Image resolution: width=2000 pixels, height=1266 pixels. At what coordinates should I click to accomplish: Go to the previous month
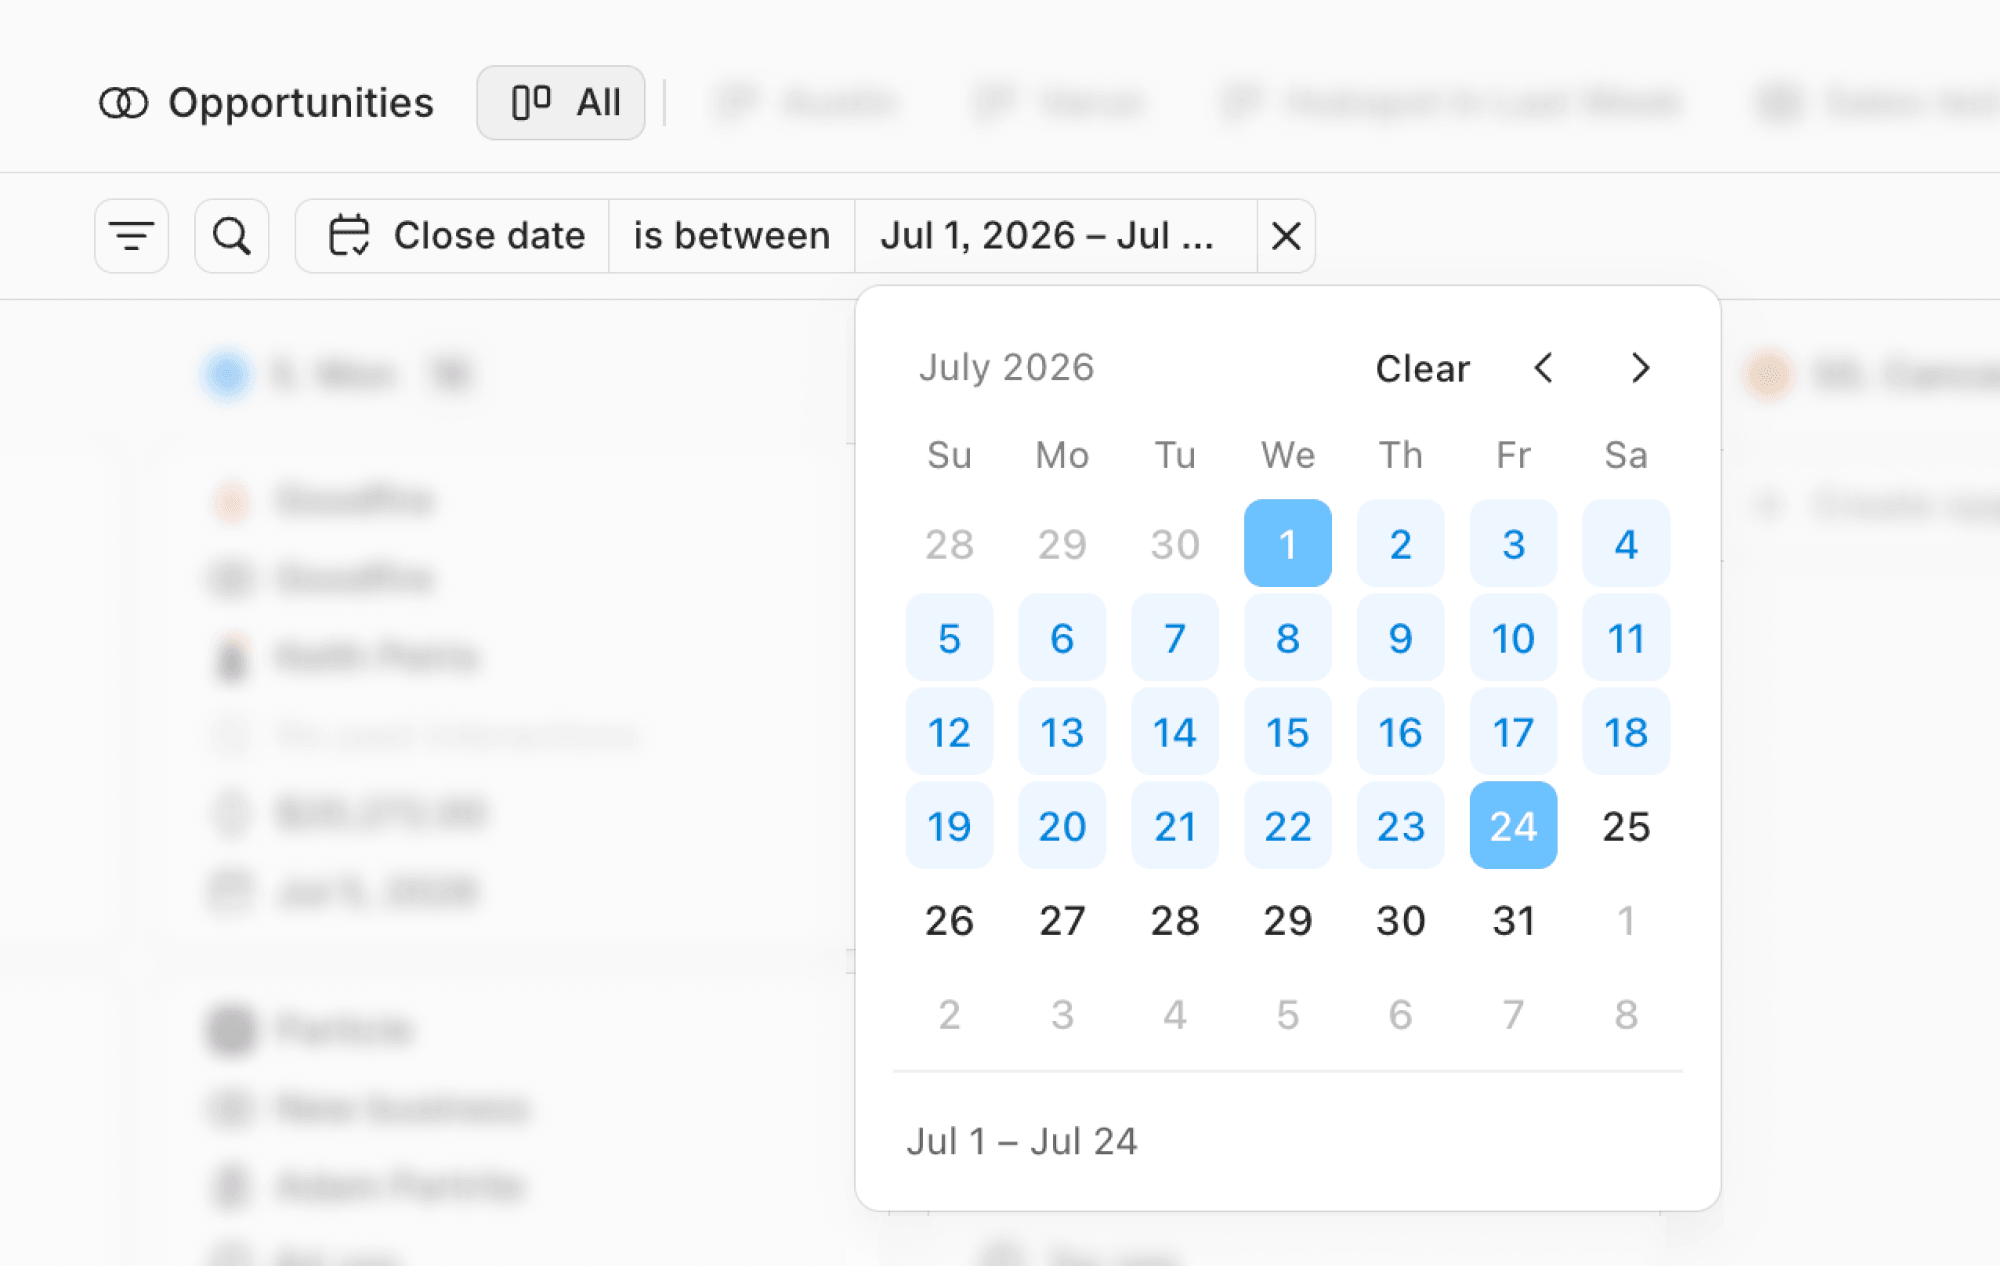(x=1543, y=368)
